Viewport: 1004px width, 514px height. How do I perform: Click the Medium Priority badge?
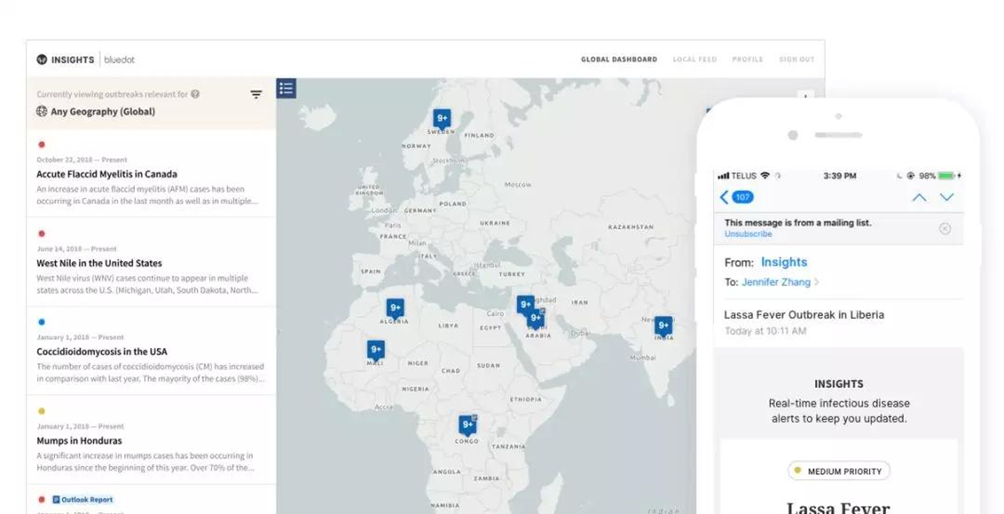pos(838,471)
